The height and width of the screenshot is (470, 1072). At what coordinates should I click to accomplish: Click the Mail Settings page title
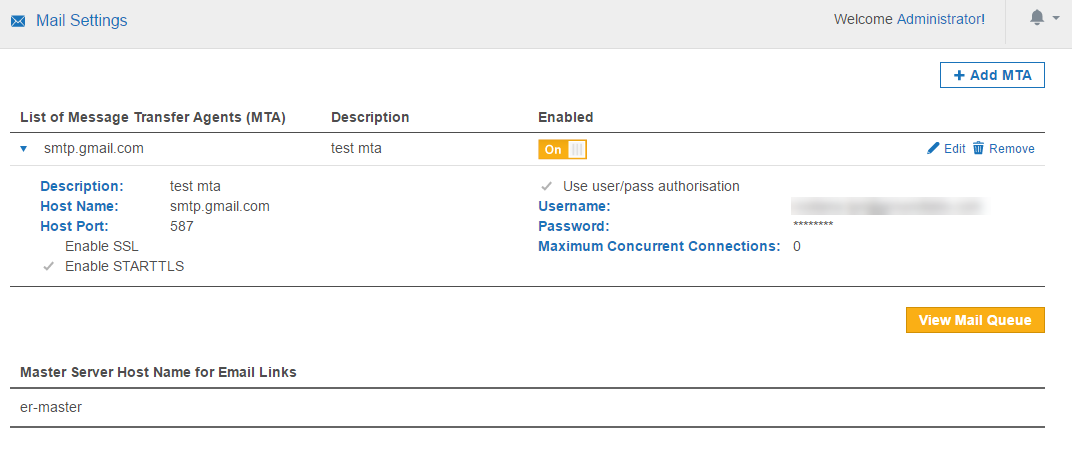point(82,20)
